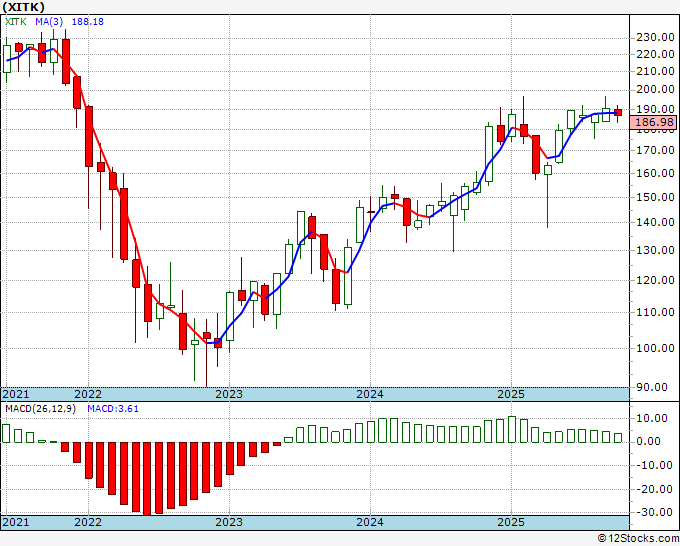The height and width of the screenshot is (546, 680).
Task: Click the 150.00 price axis label
Action: click(655, 197)
